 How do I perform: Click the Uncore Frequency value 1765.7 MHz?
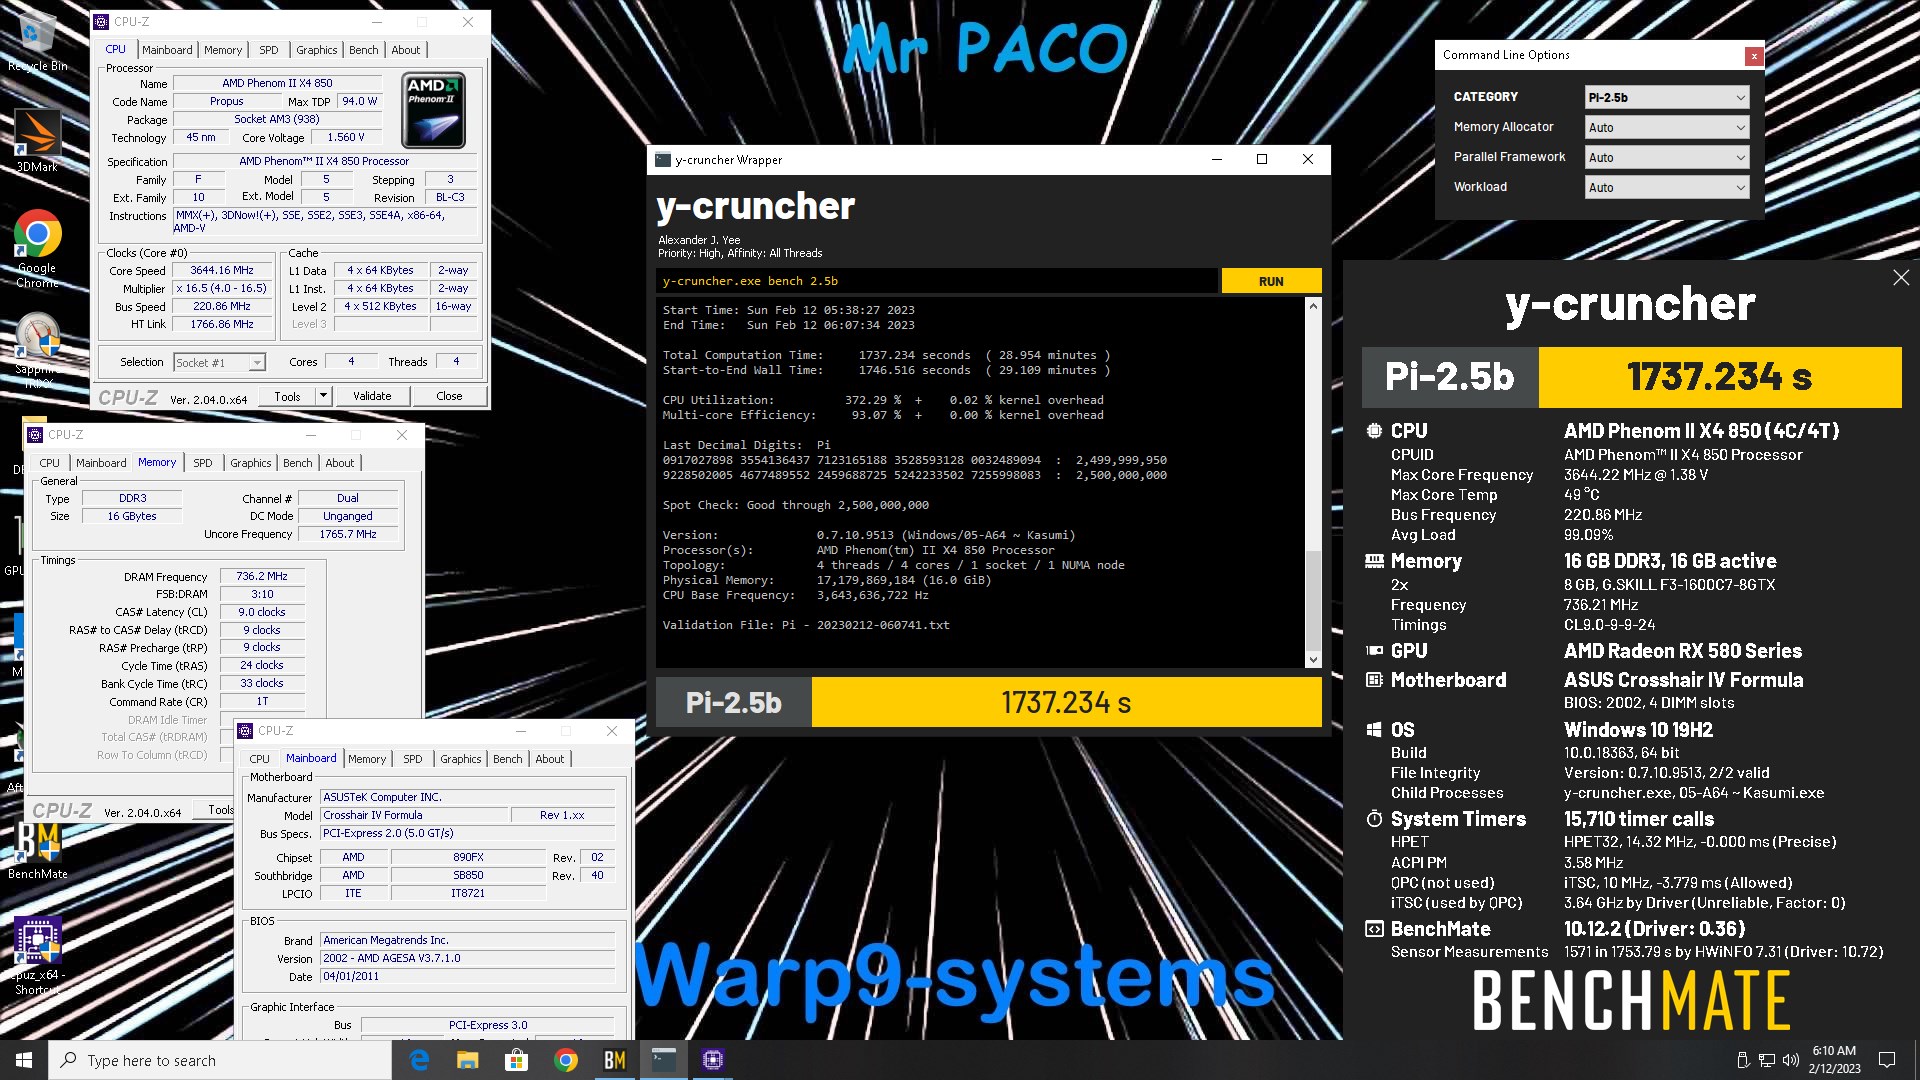[x=348, y=535]
